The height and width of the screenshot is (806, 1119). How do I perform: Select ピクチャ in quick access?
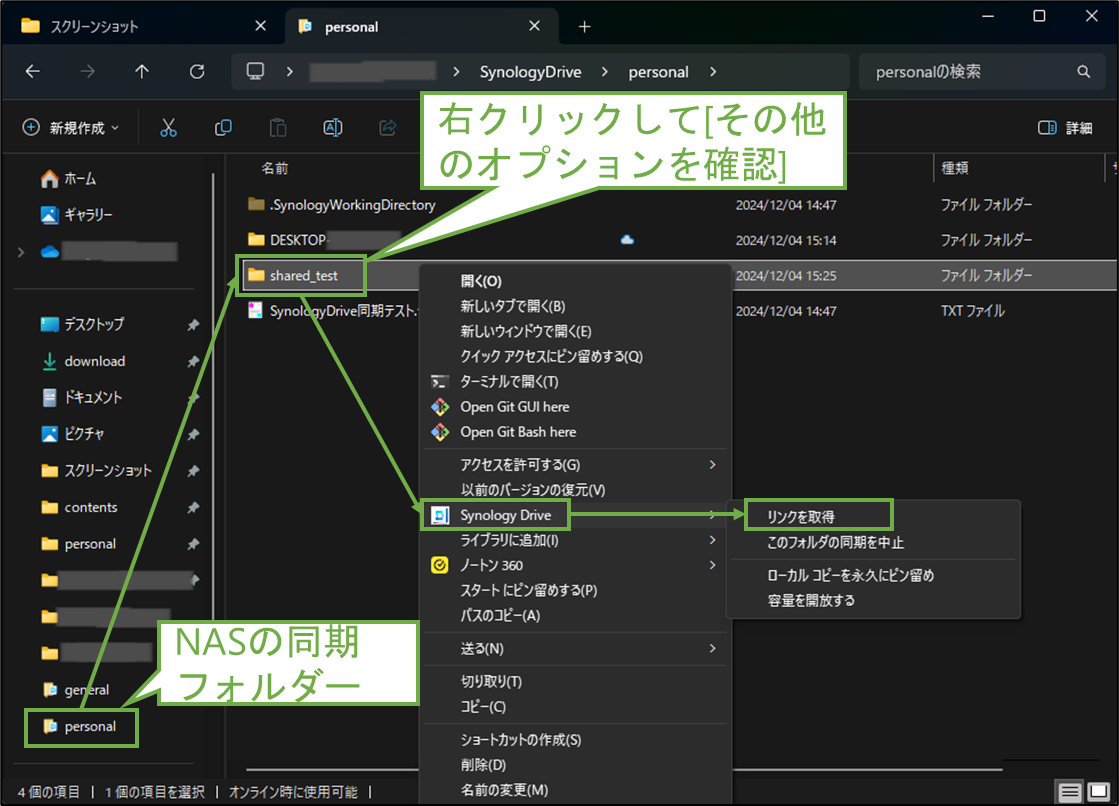point(73,434)
